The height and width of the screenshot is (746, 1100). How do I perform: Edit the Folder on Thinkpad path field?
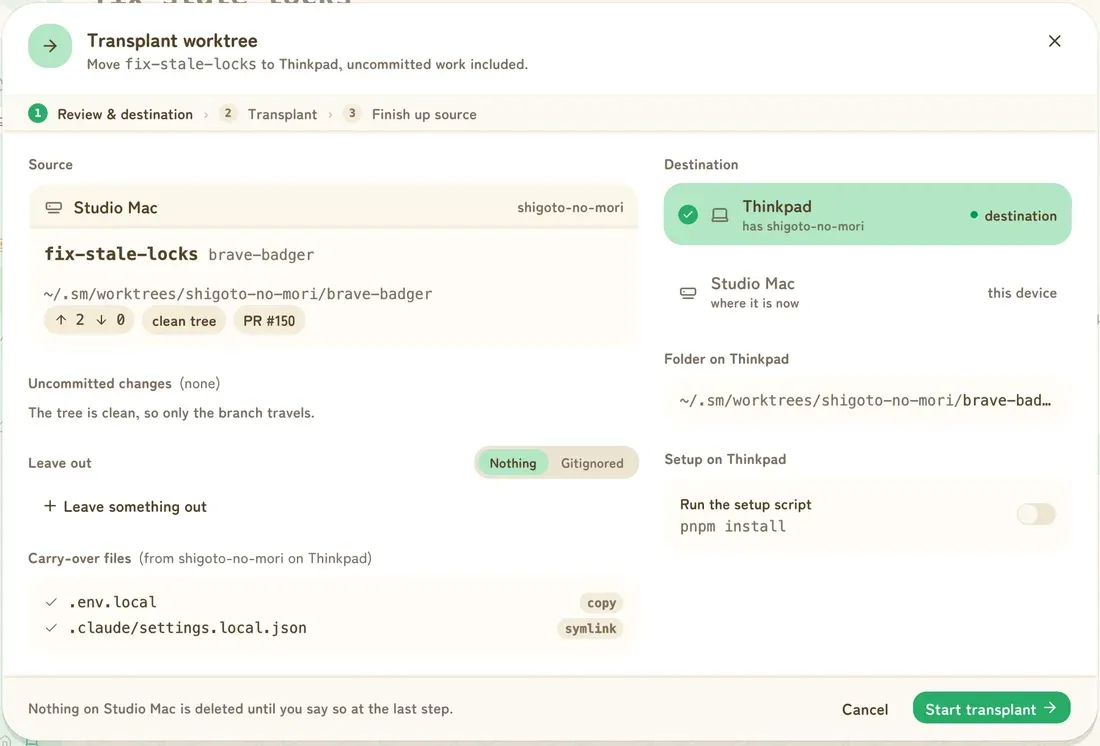coord(868,401)
